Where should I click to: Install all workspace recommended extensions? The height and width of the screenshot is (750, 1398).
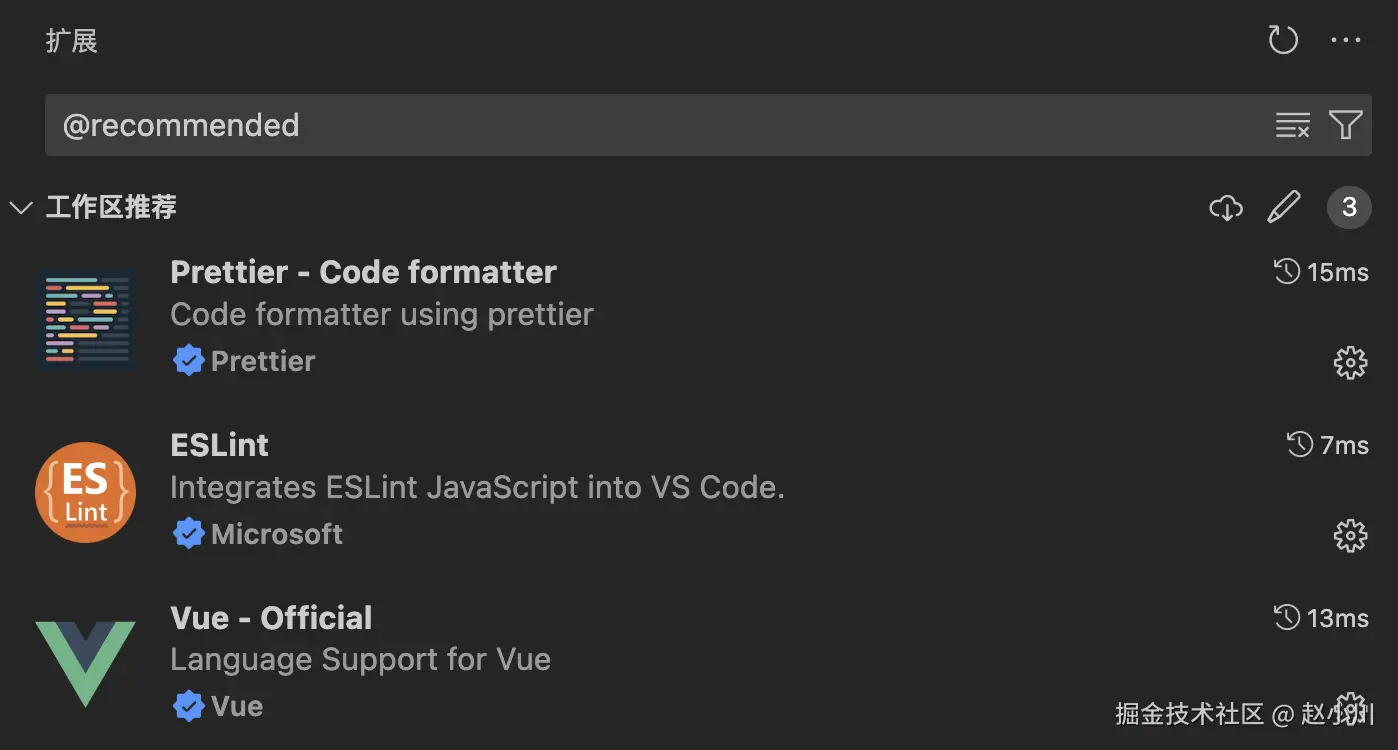[x=1226, y=207]
